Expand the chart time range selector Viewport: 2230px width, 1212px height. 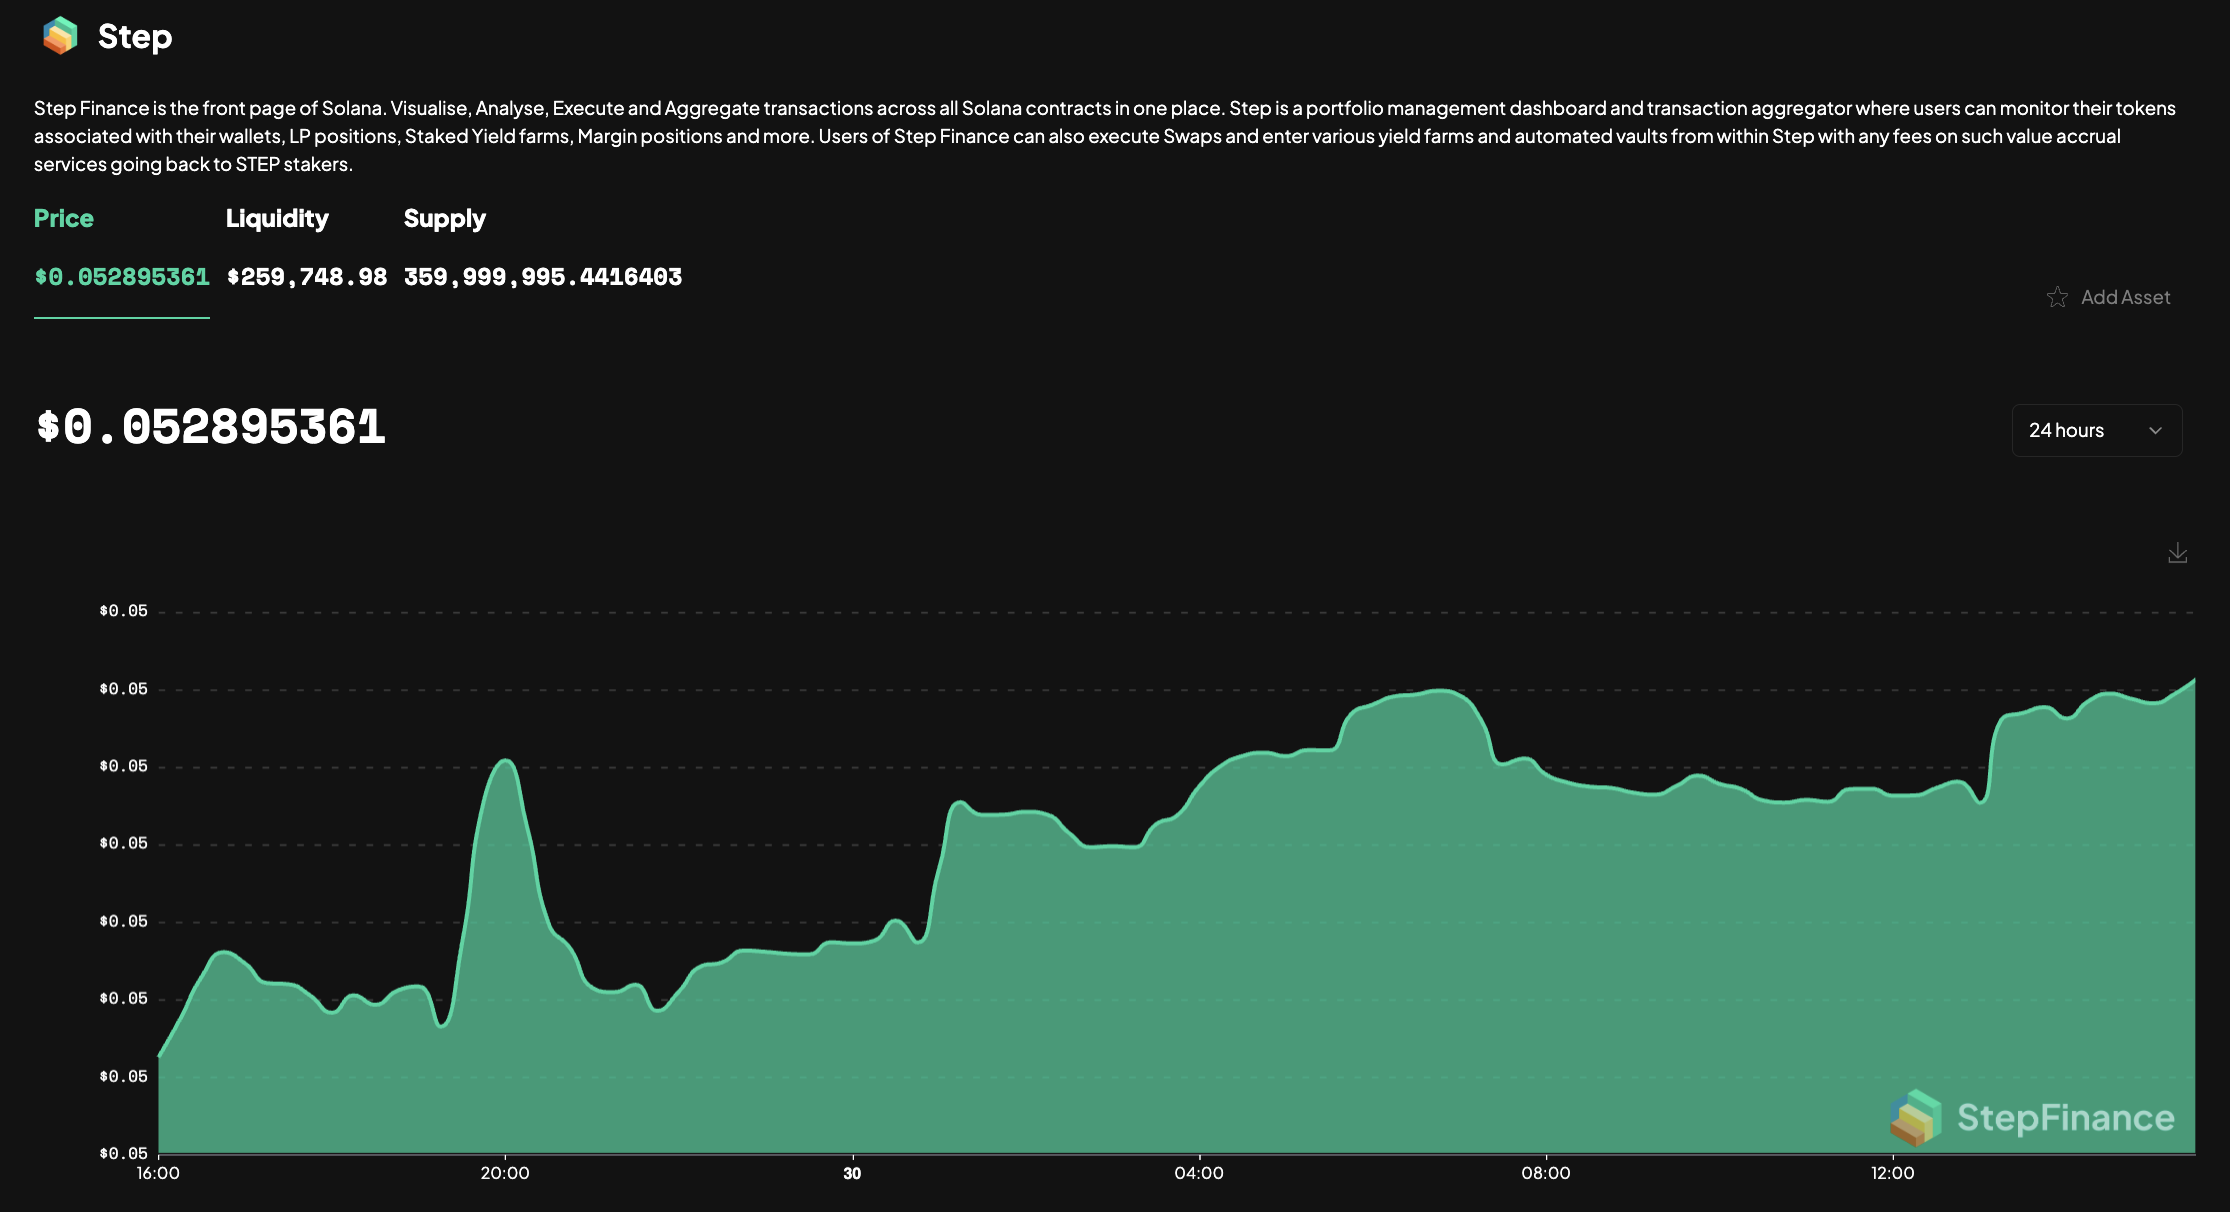tap(2096, 430)
